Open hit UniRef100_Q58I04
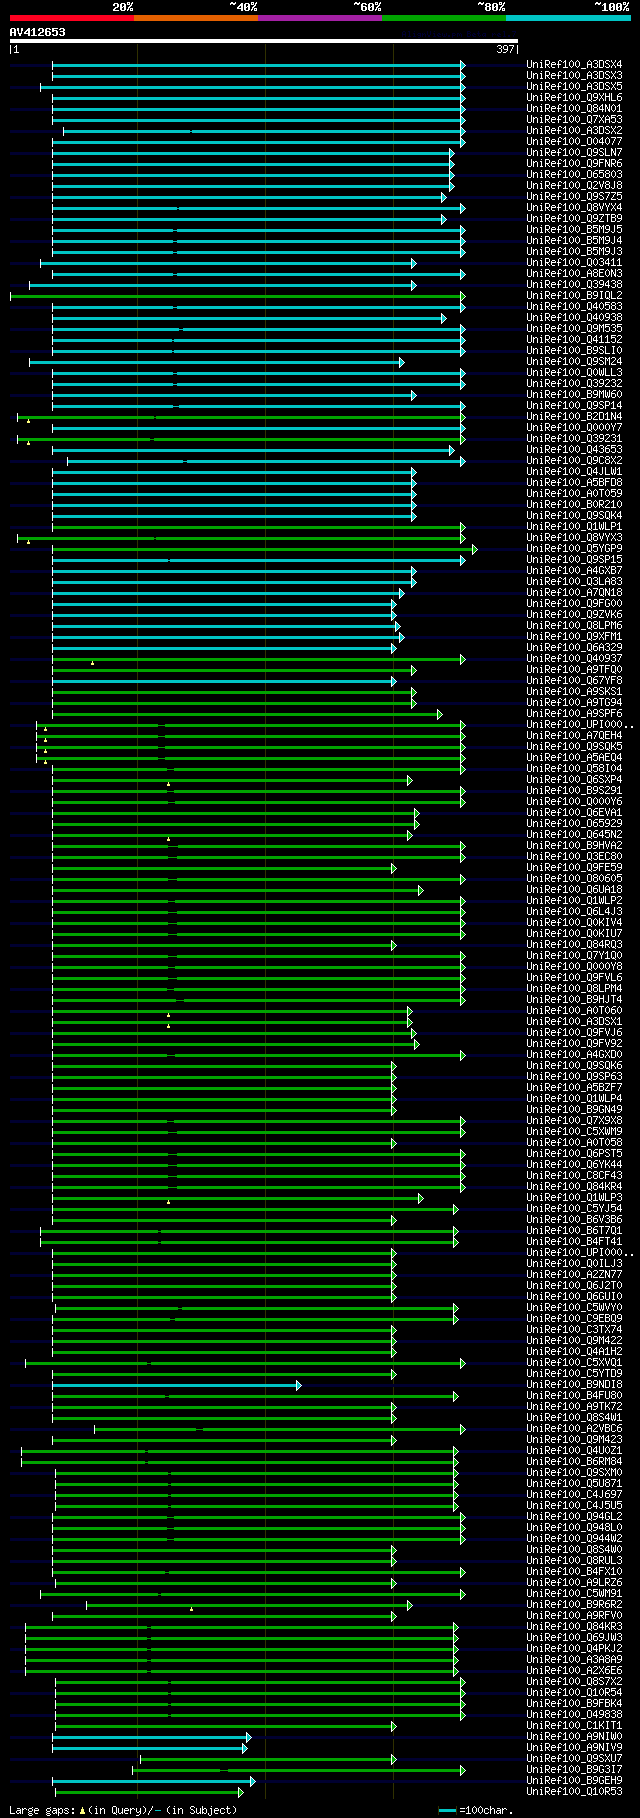The width and height of the screenshot is (640, 1818). [574, 769]
